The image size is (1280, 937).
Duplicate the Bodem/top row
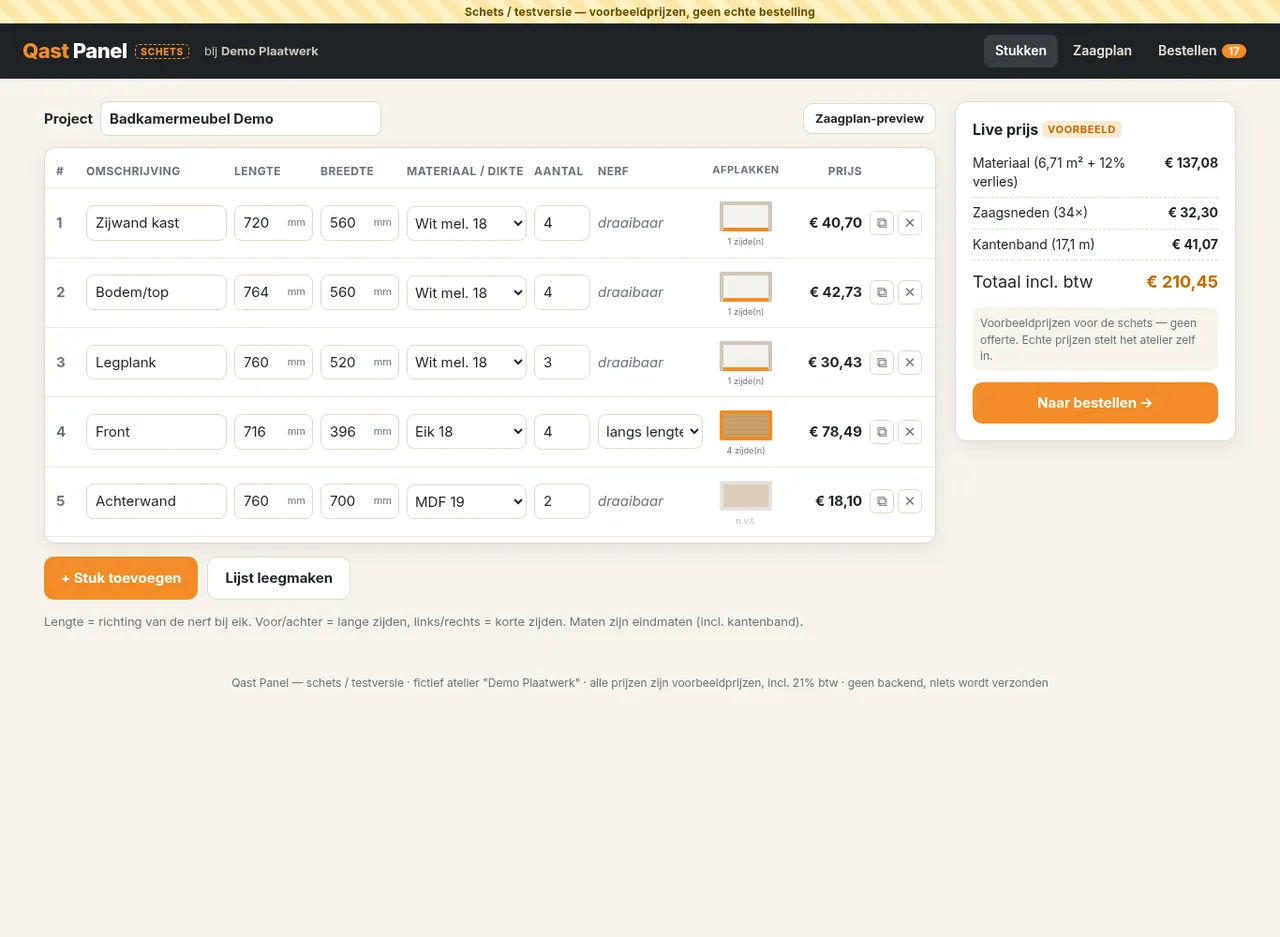pyautogui.click(x=882, y=292)
